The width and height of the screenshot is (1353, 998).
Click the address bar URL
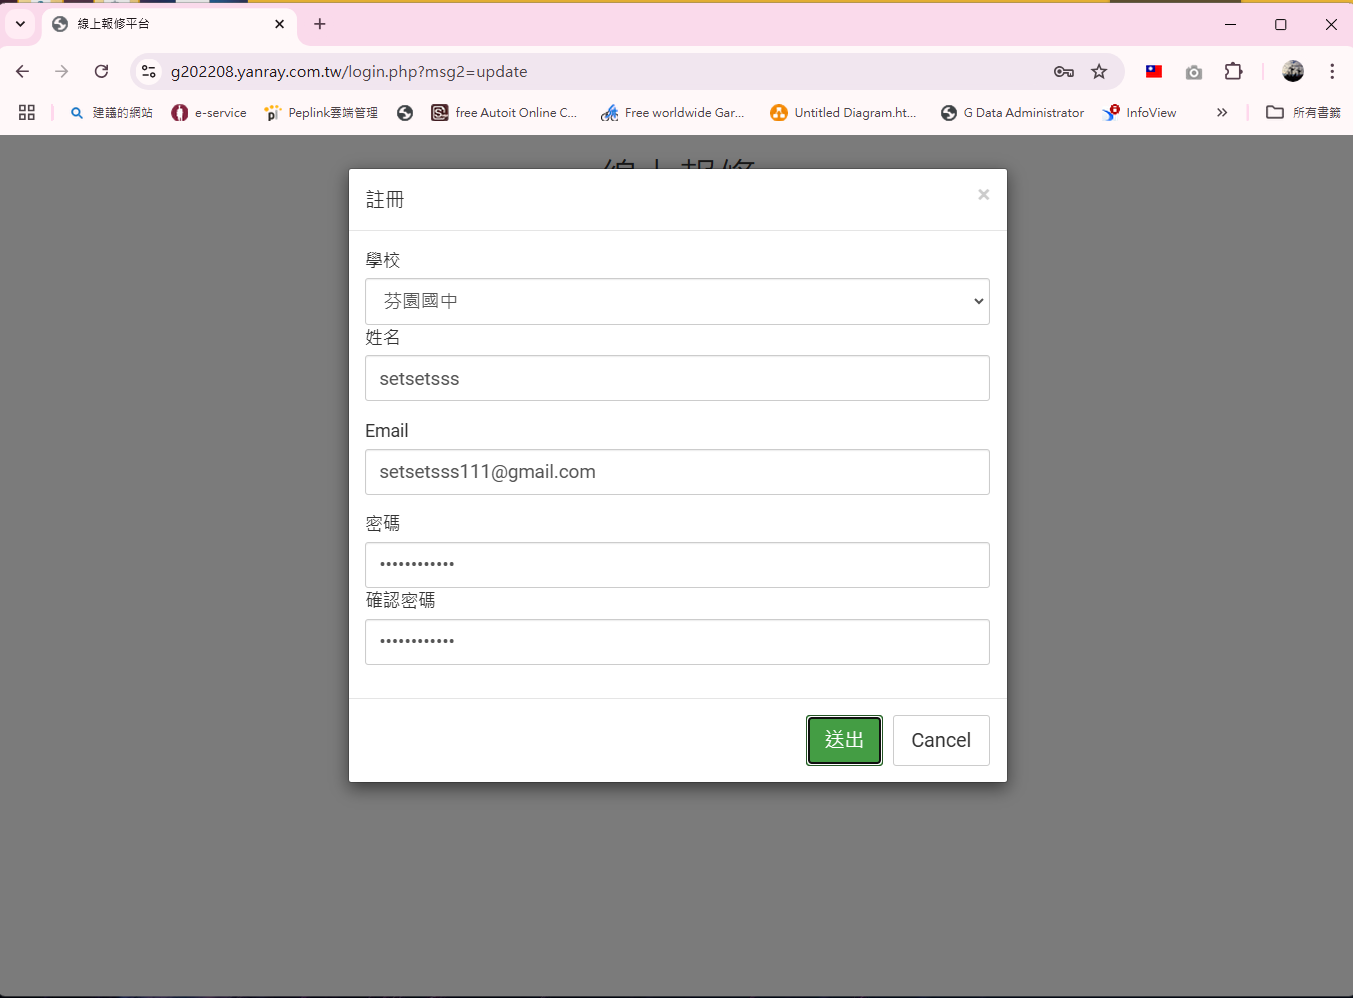click(x=349, y=71)
